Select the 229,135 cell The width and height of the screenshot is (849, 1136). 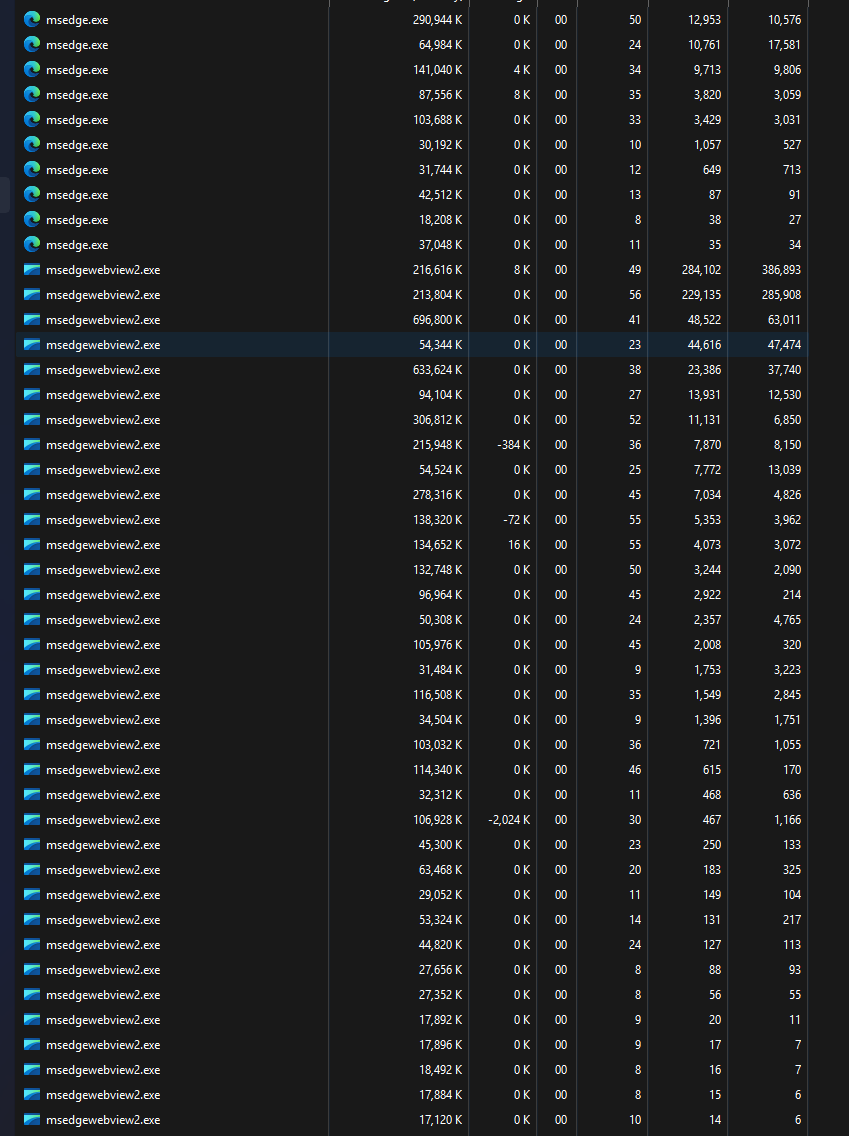click(701, 295)
